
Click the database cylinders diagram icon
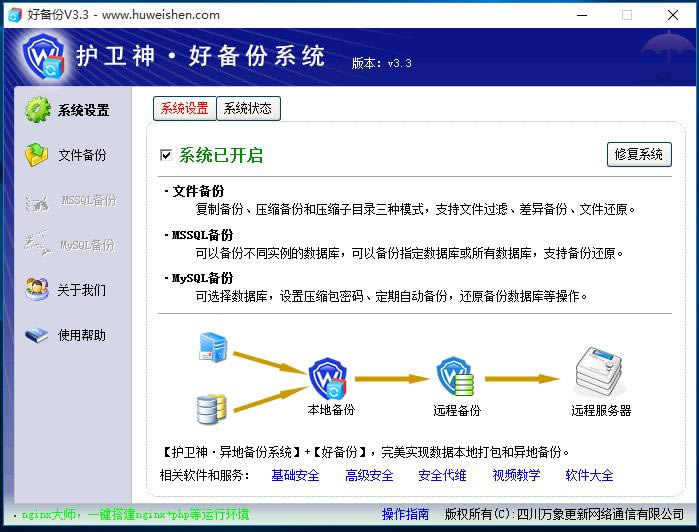coord(211,408)
